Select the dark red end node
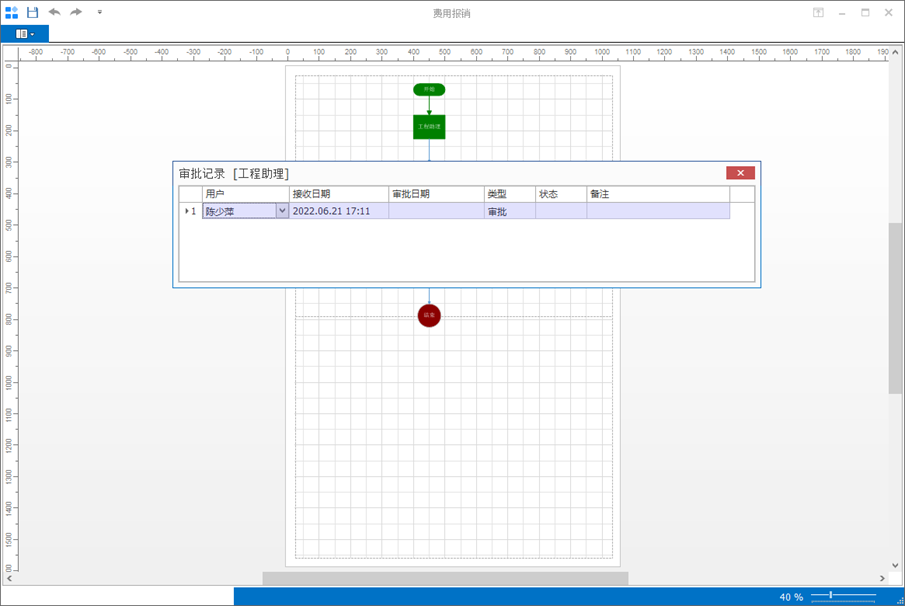Image resolution: width=905 pixels, height=606 pixels. point(429,315)
